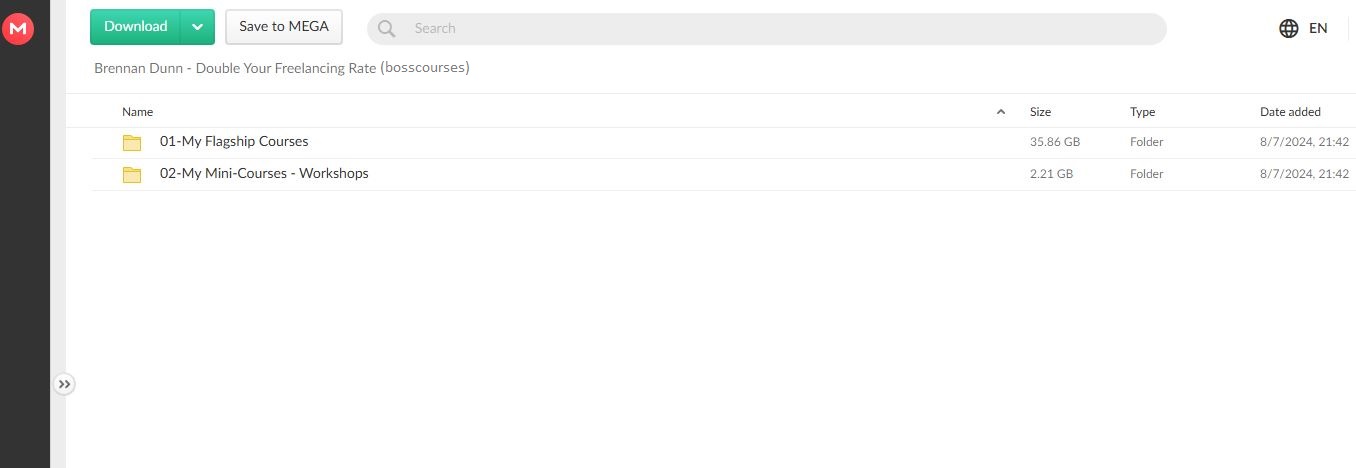The height and width of the screenshot is (468, 1356).
Task: Sort files by Size column header
Action: click(x=1040, y=112)
